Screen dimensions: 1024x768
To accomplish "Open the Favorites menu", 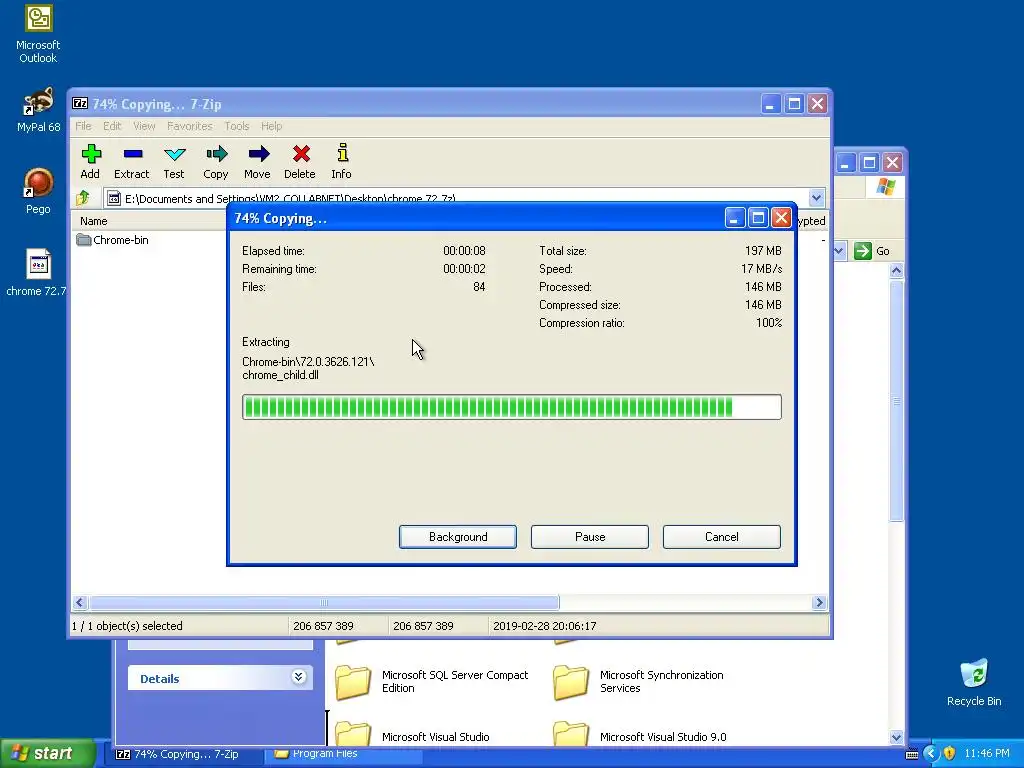I will point(189,126).
